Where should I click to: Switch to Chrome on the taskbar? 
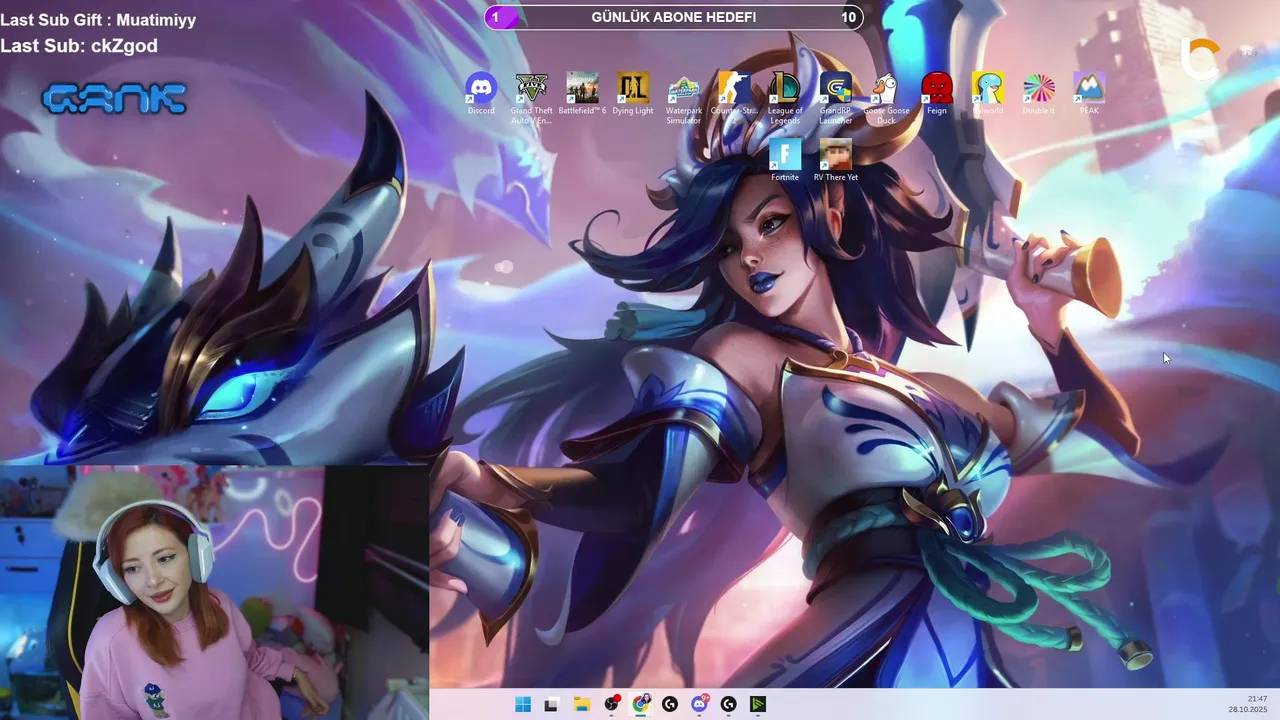coord(640,704)
